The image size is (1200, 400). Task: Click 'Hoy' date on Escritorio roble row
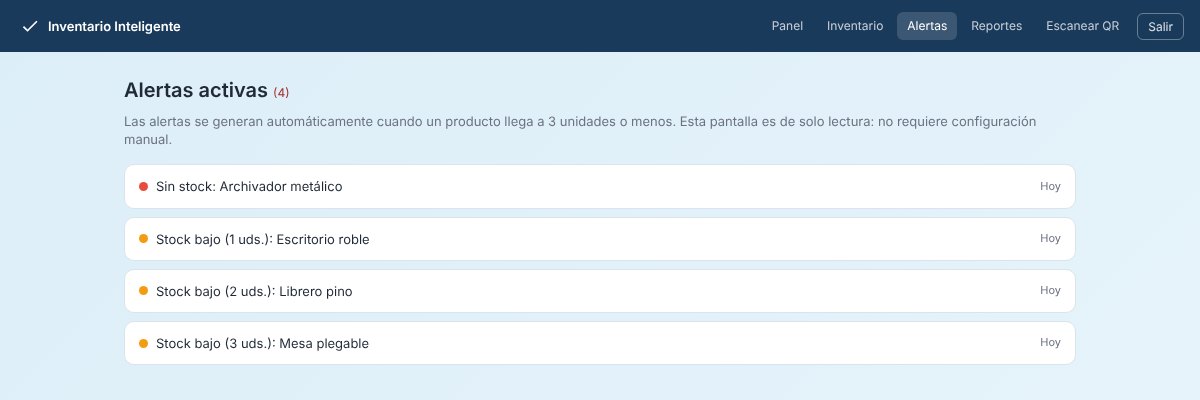(x=1050, y=238)
